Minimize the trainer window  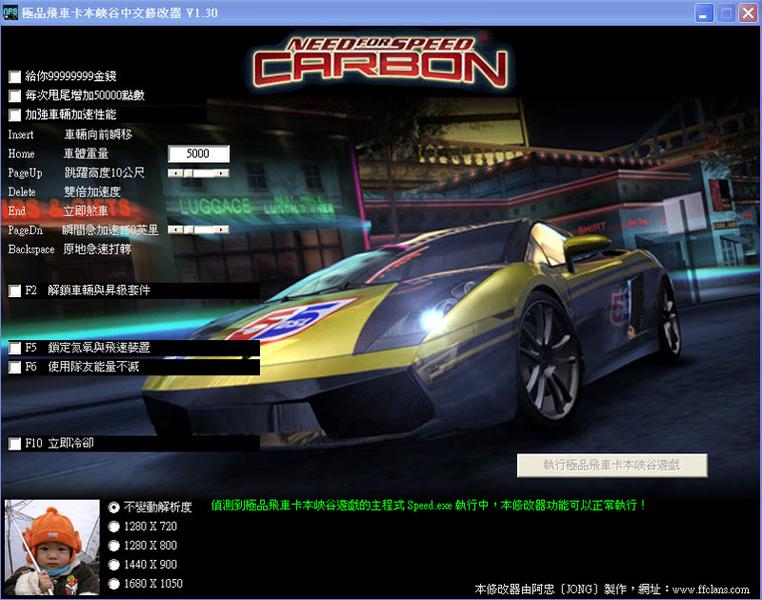[703, 13]
